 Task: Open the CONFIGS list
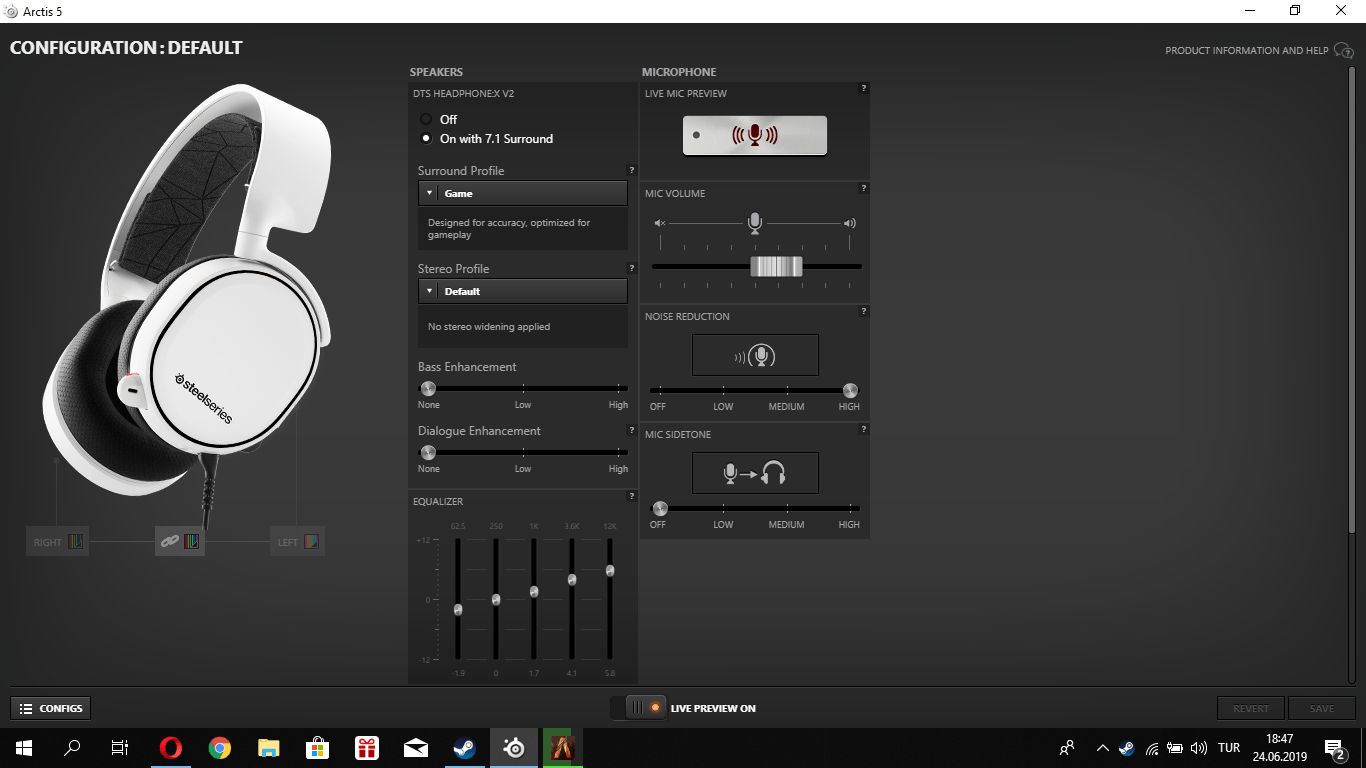(50, 708)
